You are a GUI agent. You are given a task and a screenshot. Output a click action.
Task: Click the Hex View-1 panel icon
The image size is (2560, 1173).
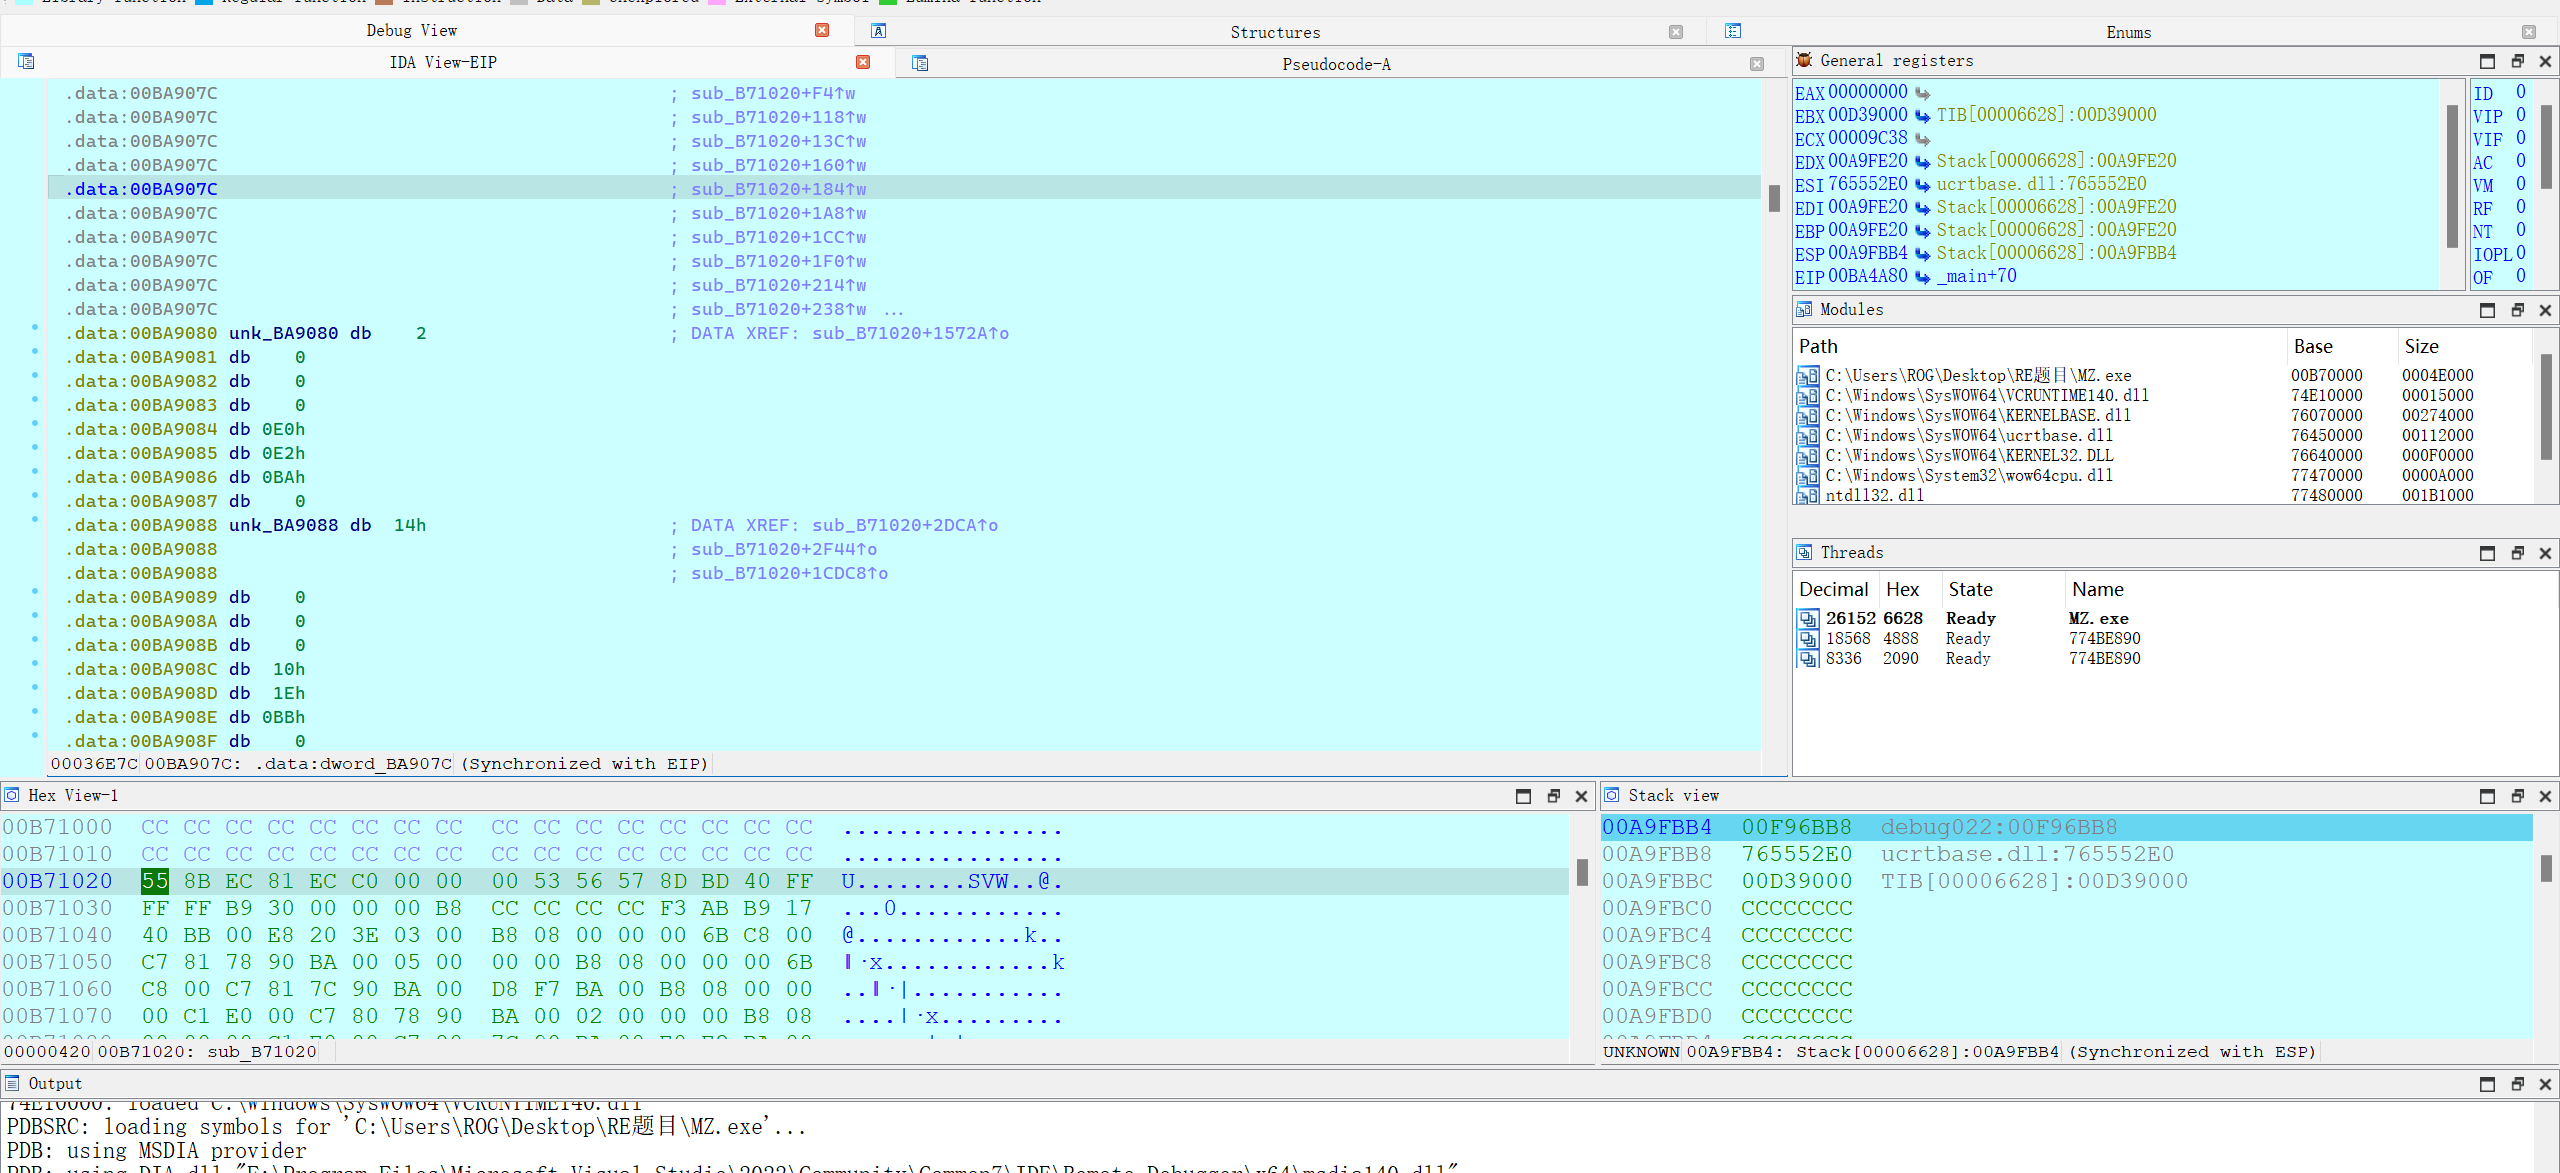coord(12,795)
